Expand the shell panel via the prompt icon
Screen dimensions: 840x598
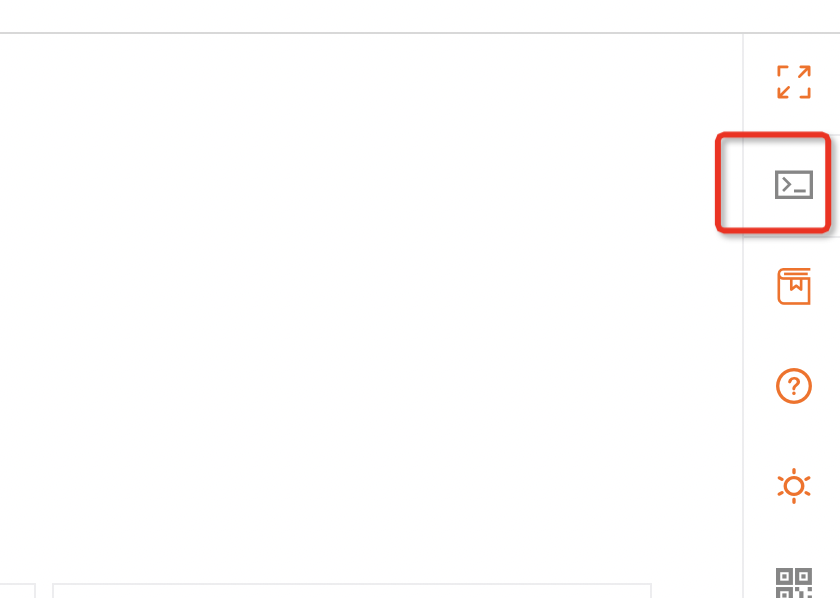click(793, 184)
